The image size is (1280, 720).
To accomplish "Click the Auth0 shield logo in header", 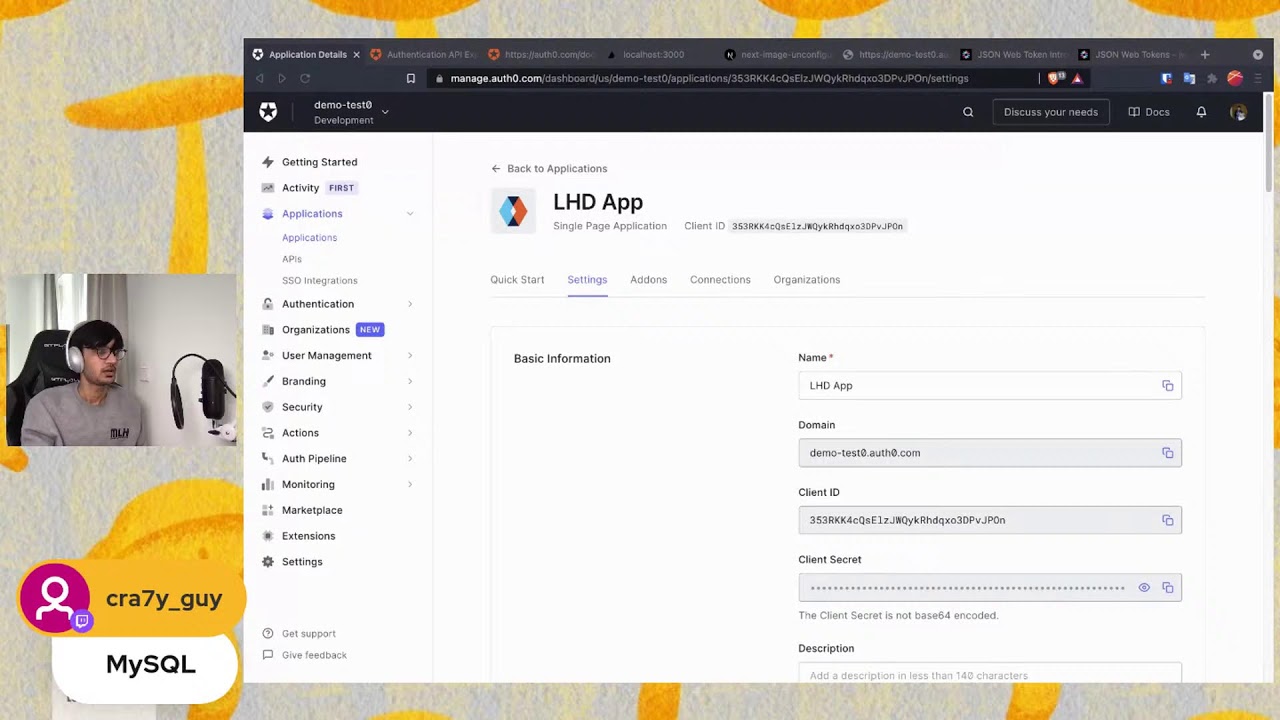I will coord(268,112).
